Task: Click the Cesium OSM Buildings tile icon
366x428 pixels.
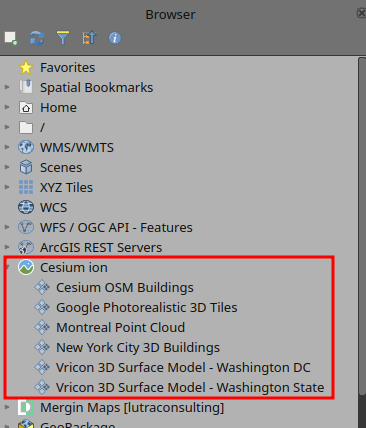Action: coord(42,287)
